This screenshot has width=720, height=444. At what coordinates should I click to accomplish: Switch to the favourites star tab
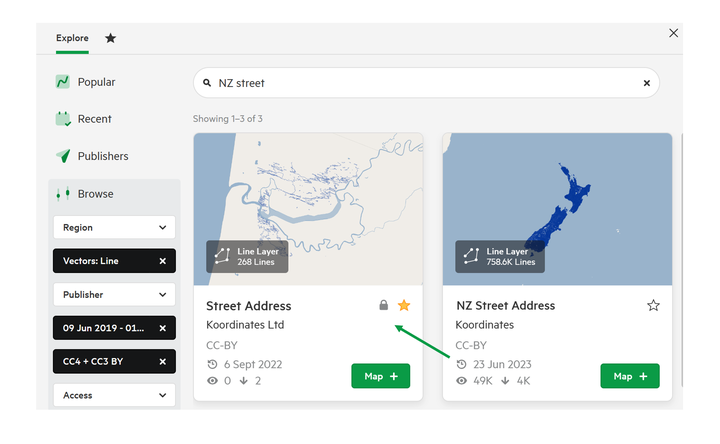click(x=110, y=38)
